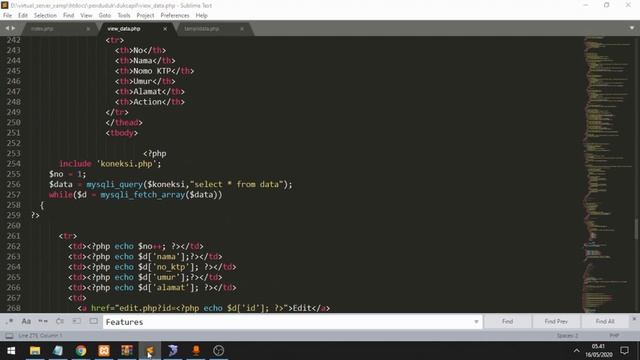640x360 pixels.
Task: Show hidden system tray icons
Action: point(576,351)
